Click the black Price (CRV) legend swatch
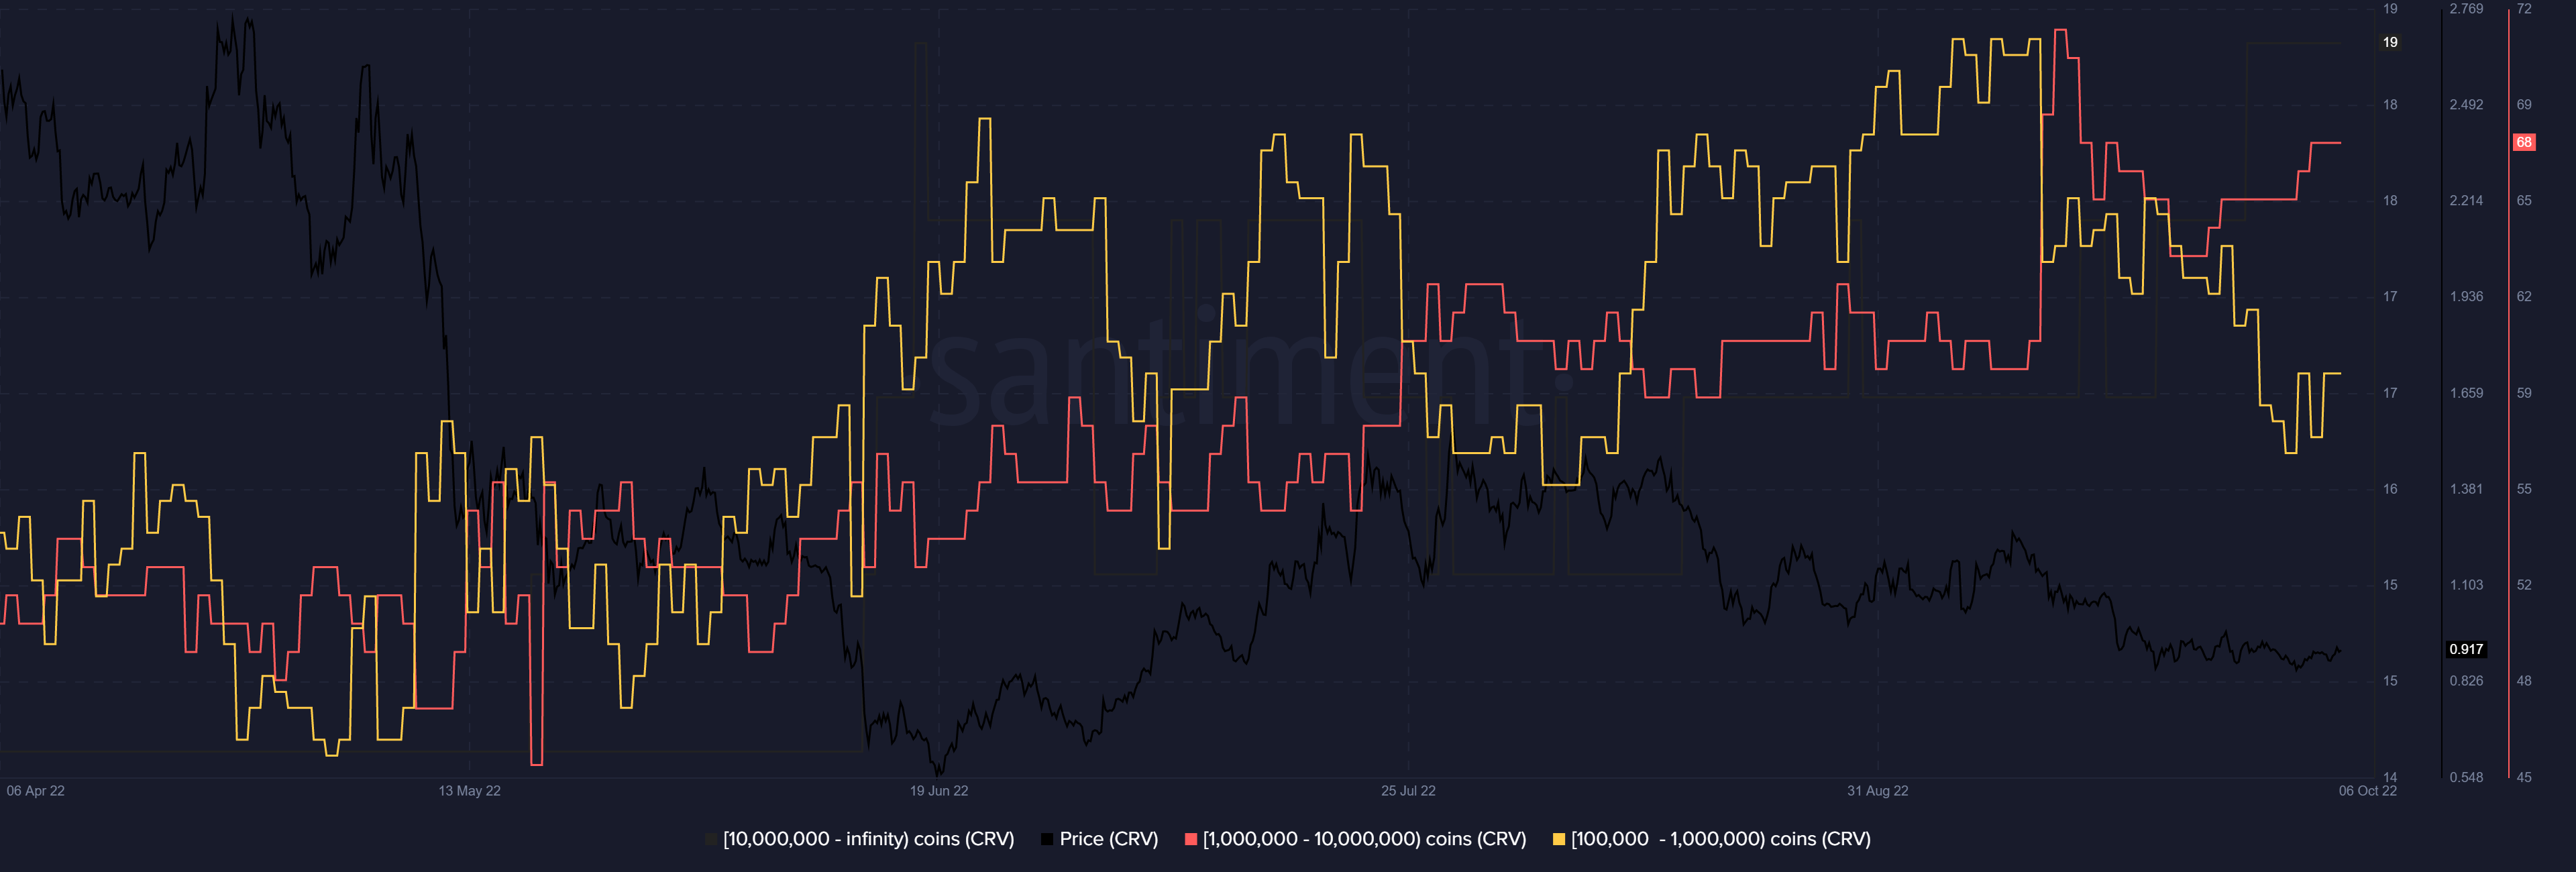Image resolution: width=2576 pixels, height=872 pixels. (1047, 839)
